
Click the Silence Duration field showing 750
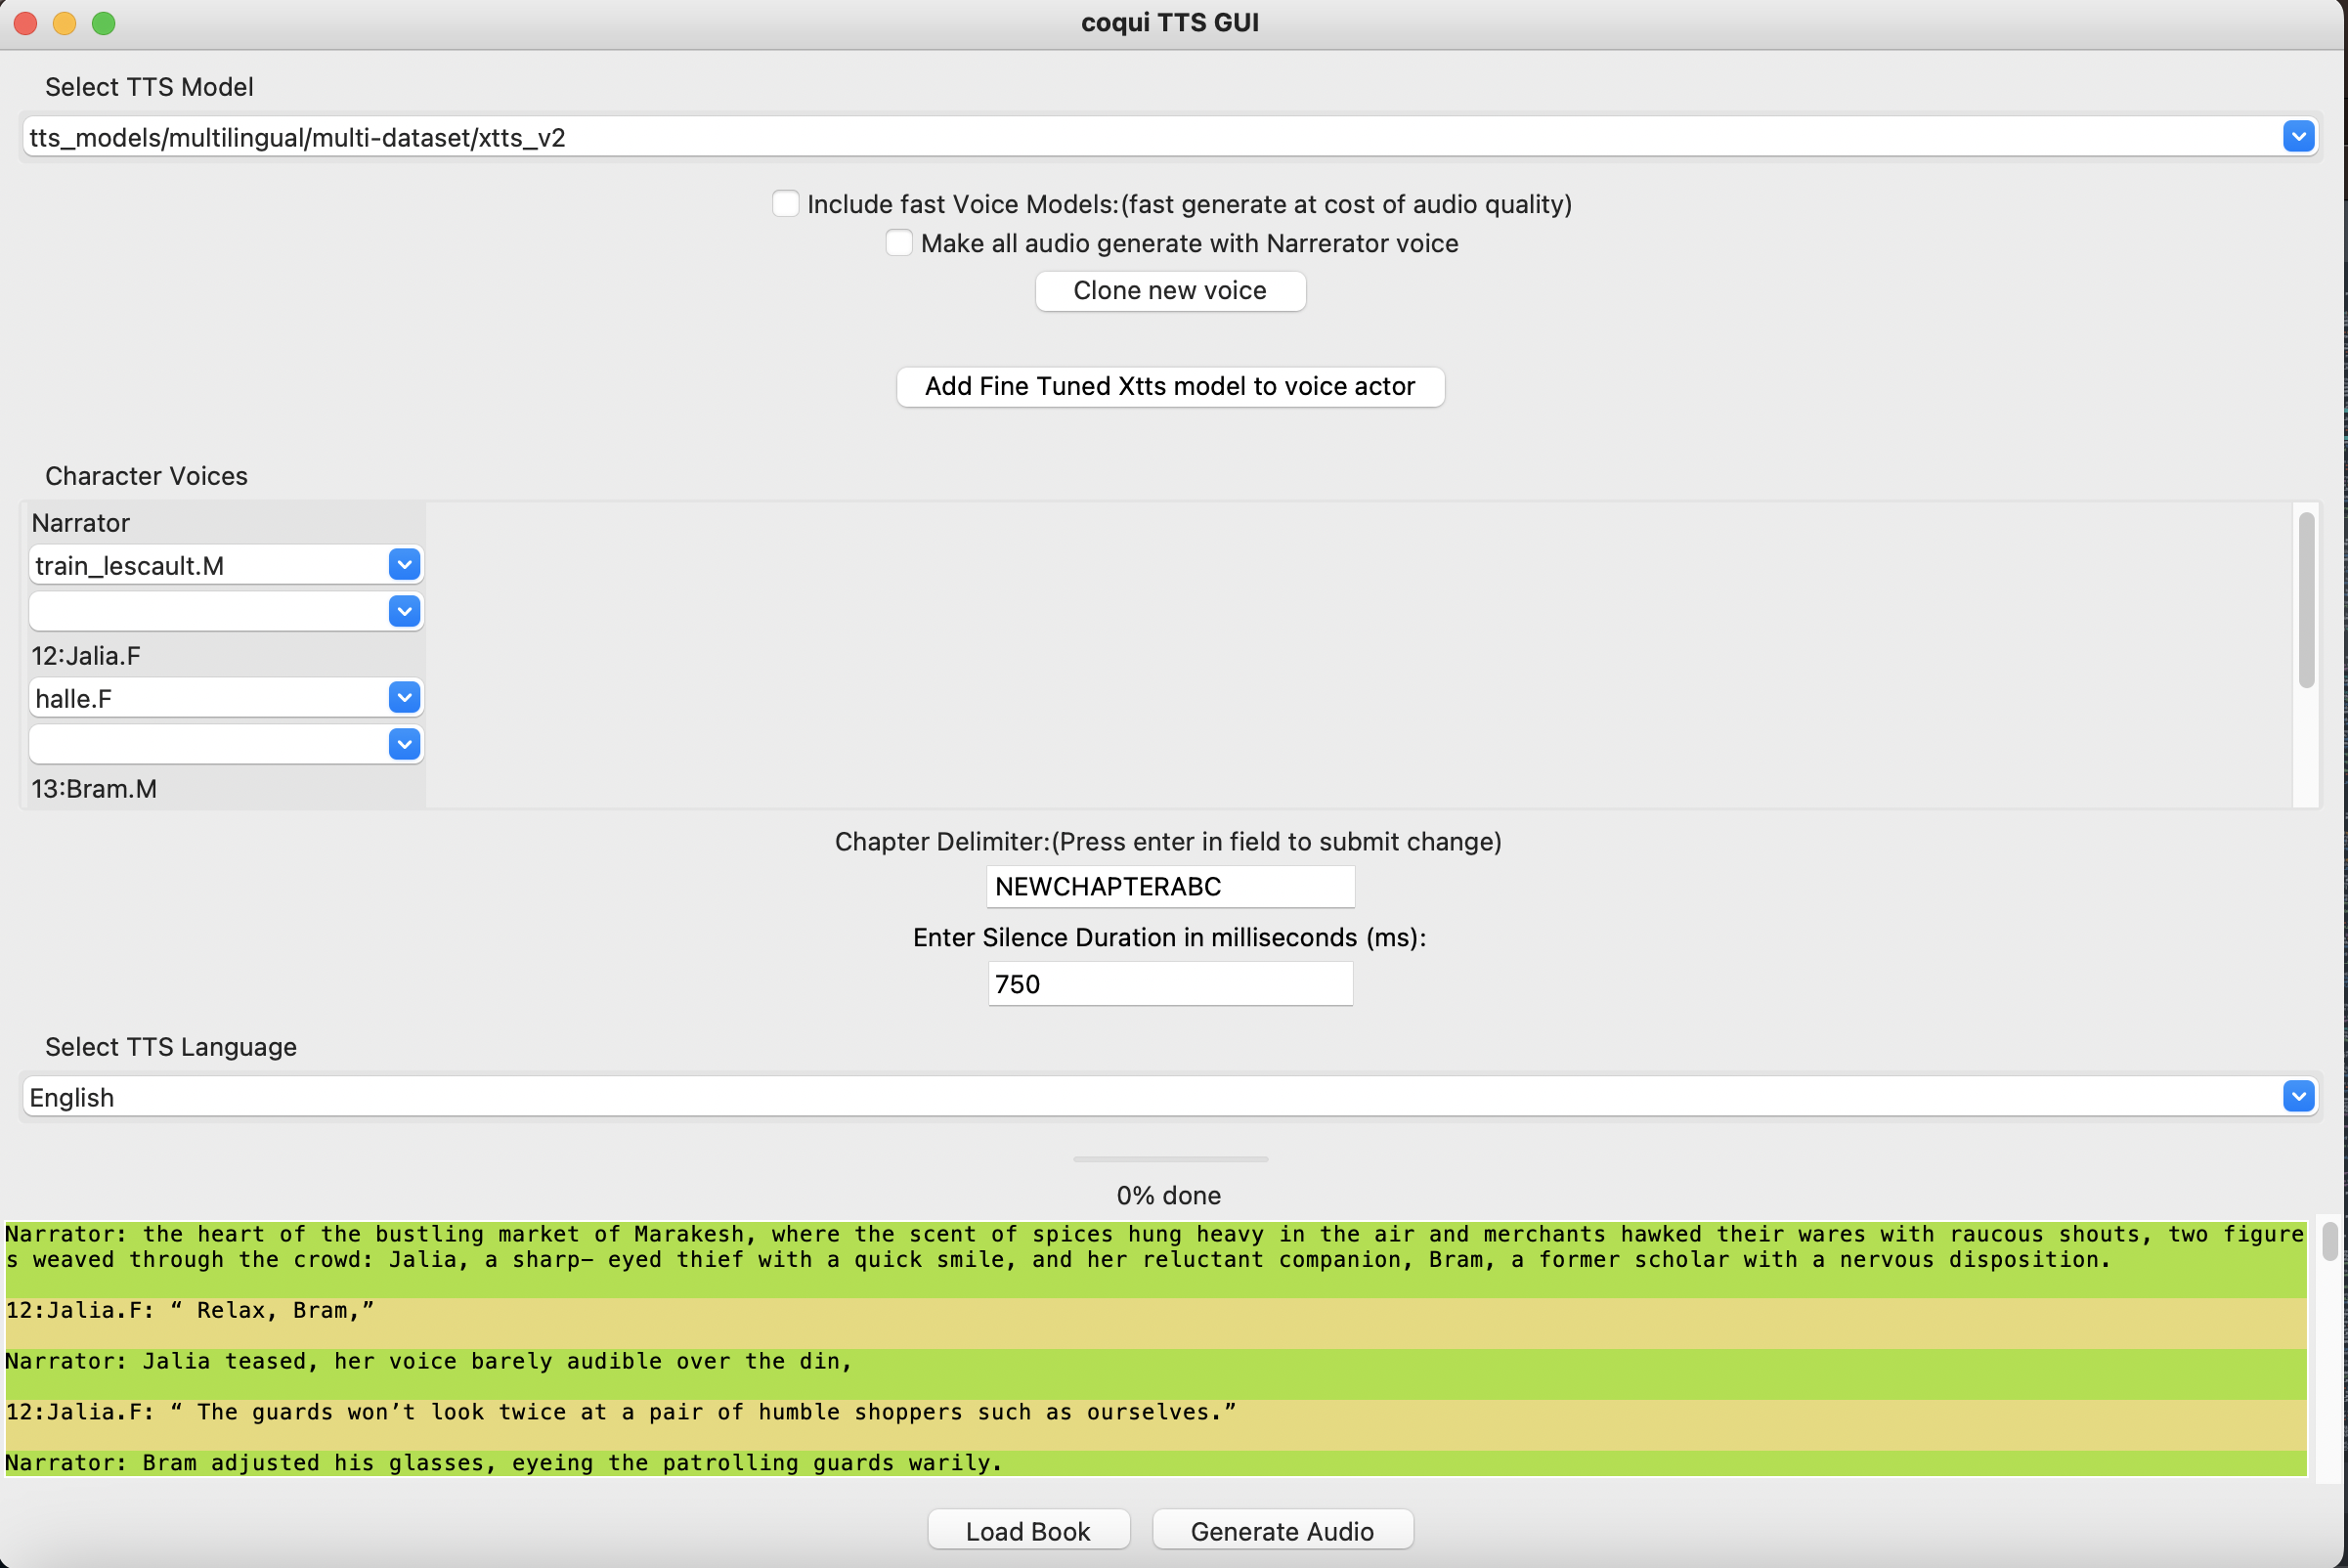coord(1169,984)
